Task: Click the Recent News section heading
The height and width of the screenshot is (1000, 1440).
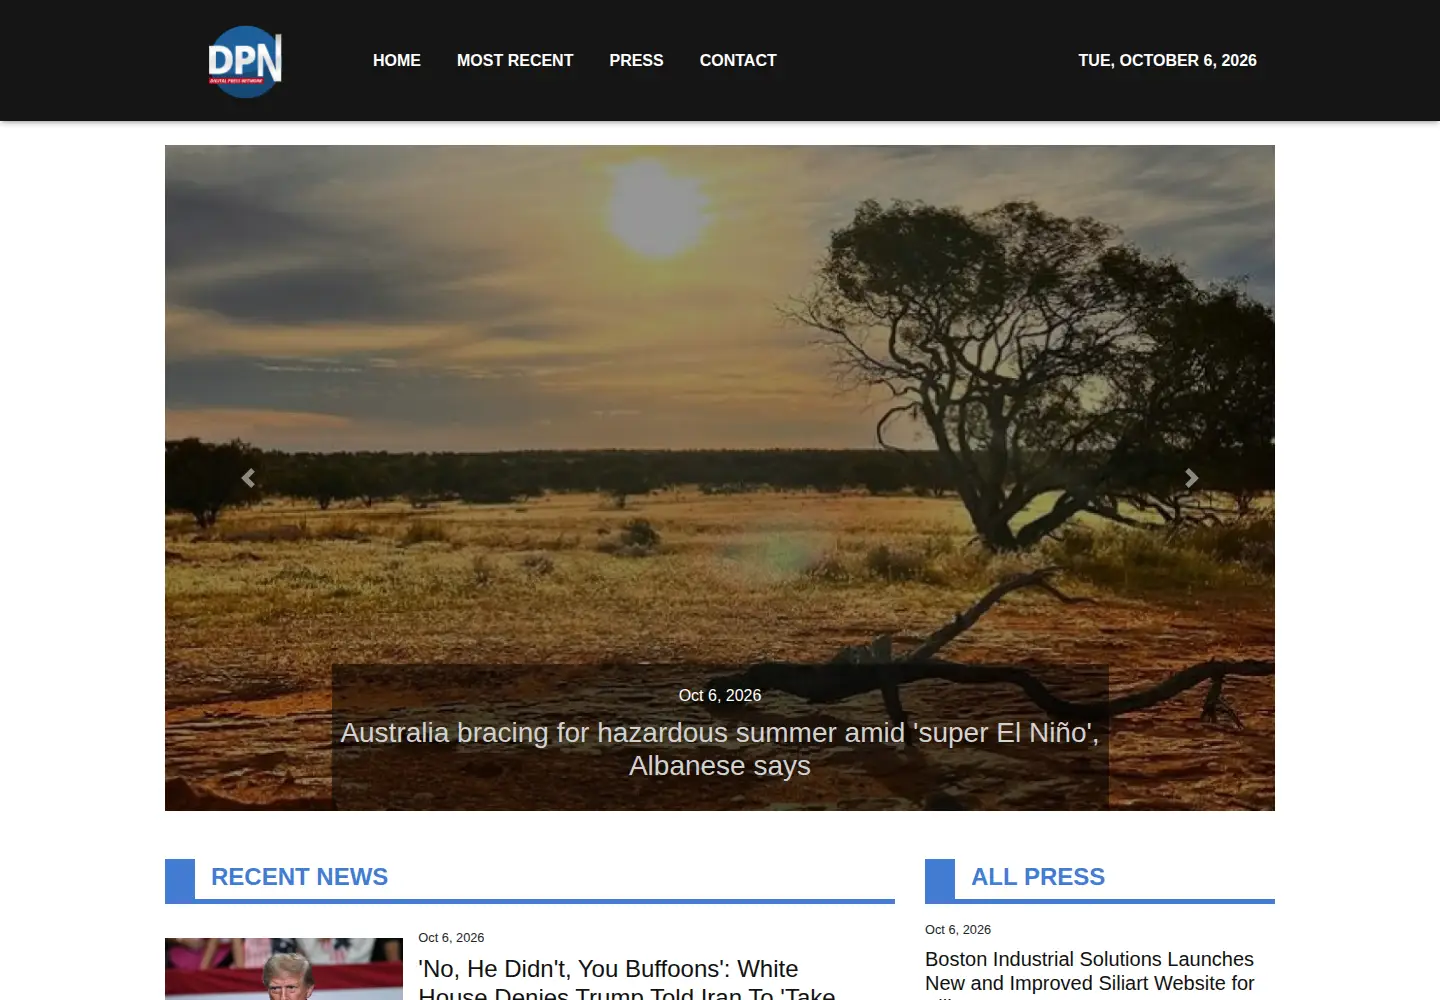Action: pyautogui.click(x=300, y=877)
